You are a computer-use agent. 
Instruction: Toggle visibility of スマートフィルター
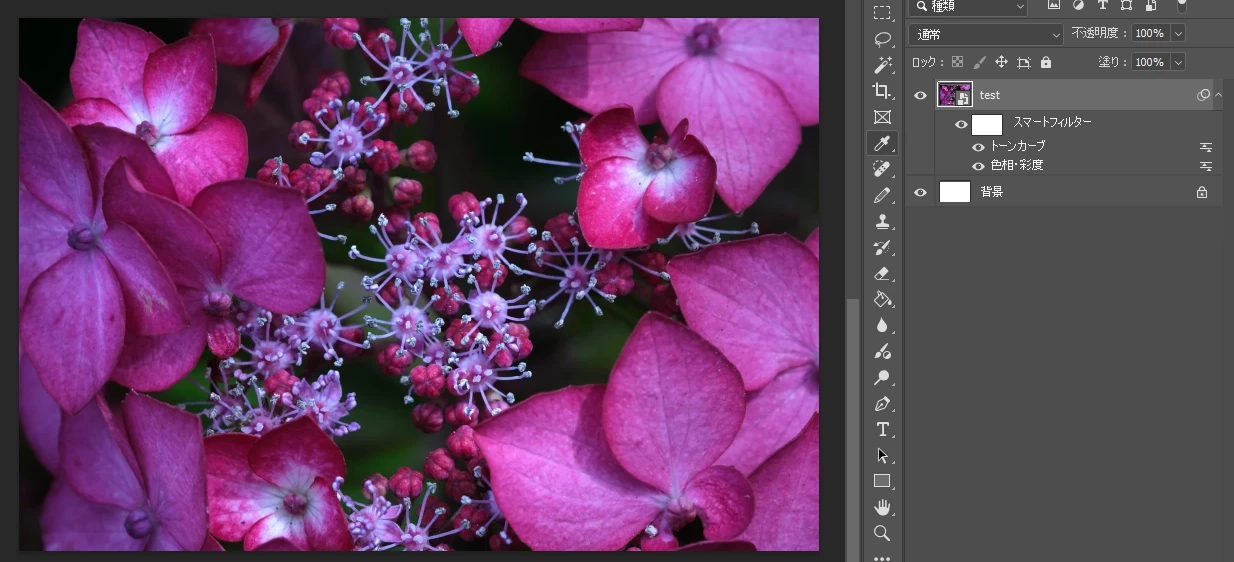(961, 125)
